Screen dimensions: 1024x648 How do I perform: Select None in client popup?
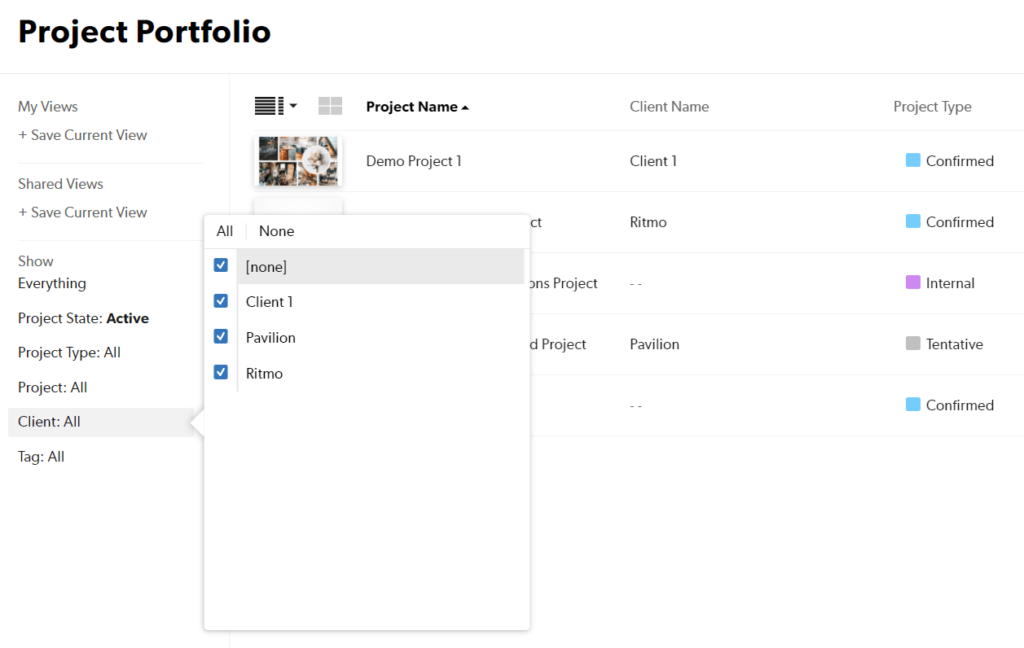276,231
